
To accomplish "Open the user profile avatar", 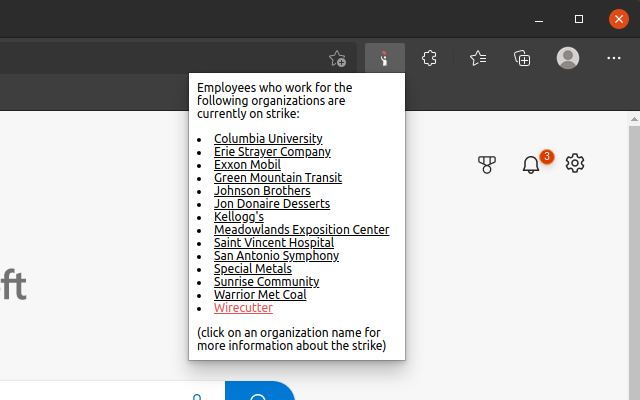I will point(568,58).
